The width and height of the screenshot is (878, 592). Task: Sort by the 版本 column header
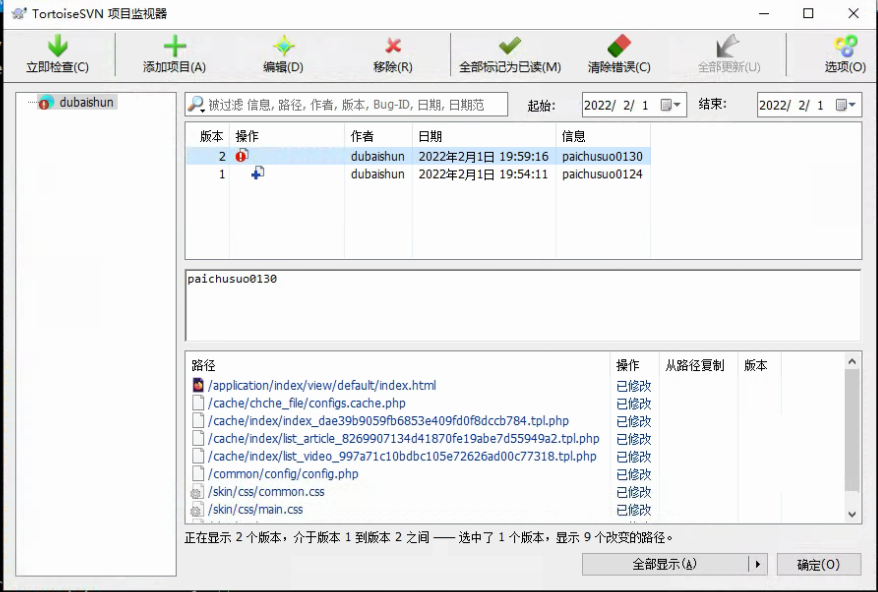click(x=211, y=136)
